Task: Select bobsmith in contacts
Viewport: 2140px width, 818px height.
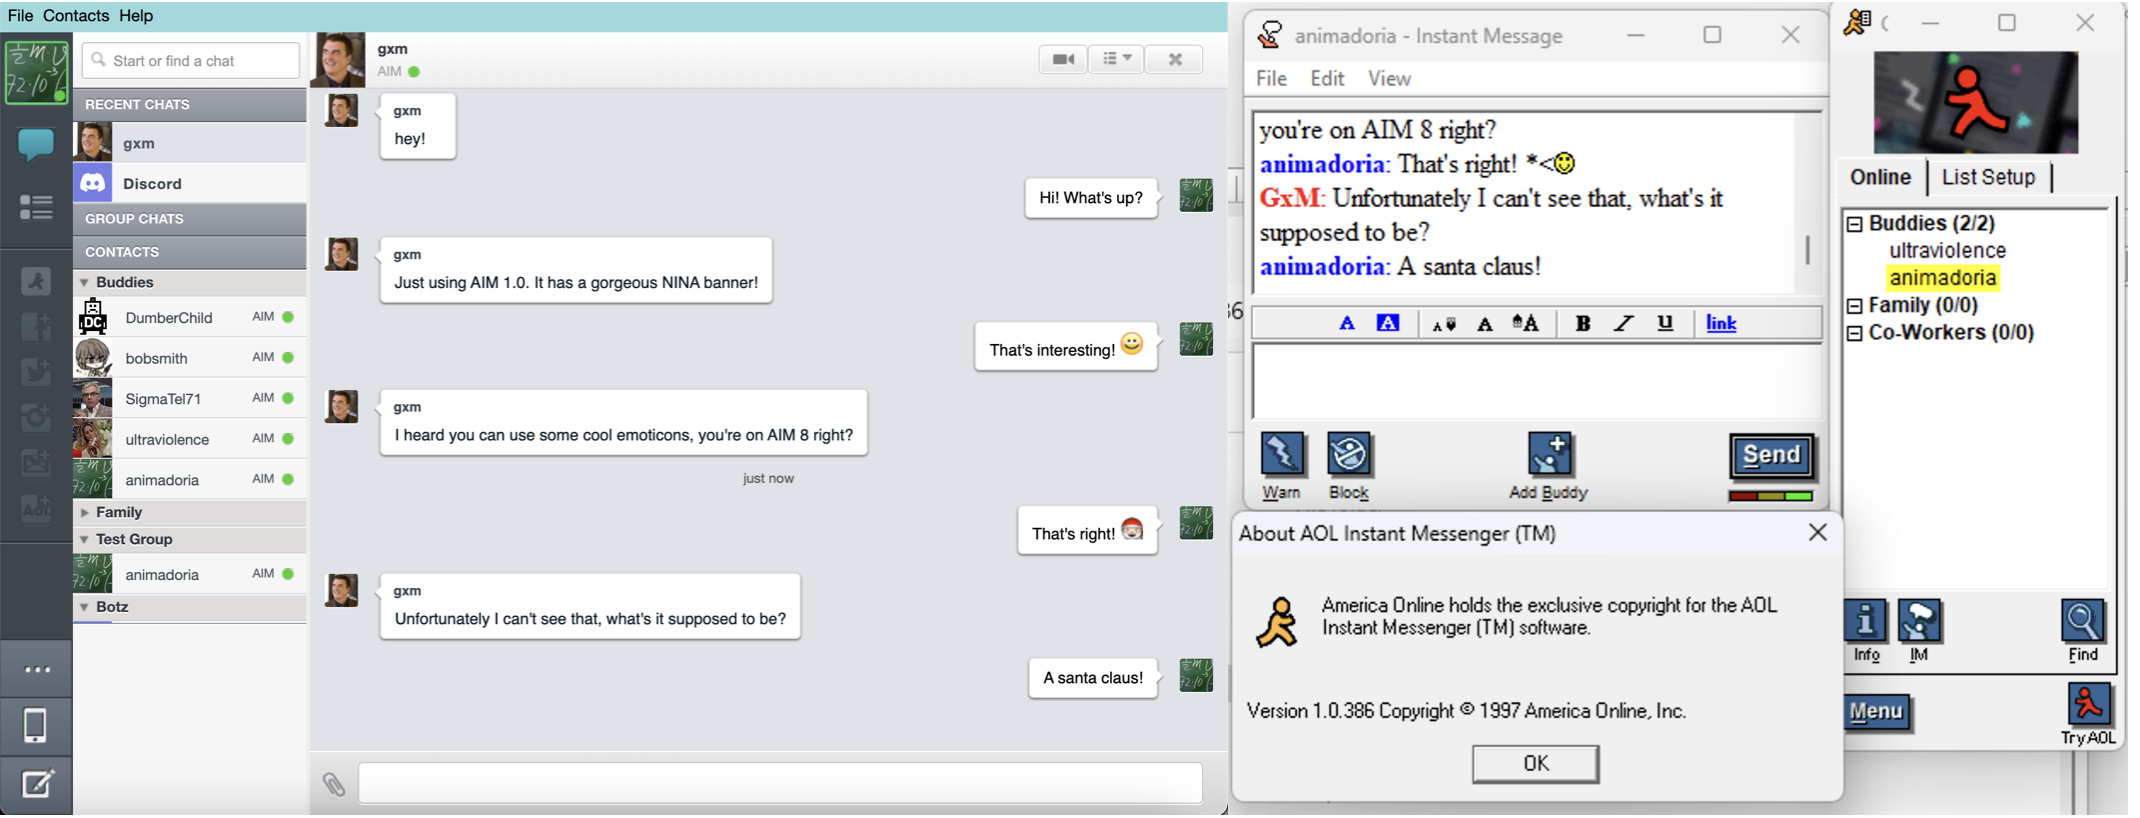Action: point(190,358)
